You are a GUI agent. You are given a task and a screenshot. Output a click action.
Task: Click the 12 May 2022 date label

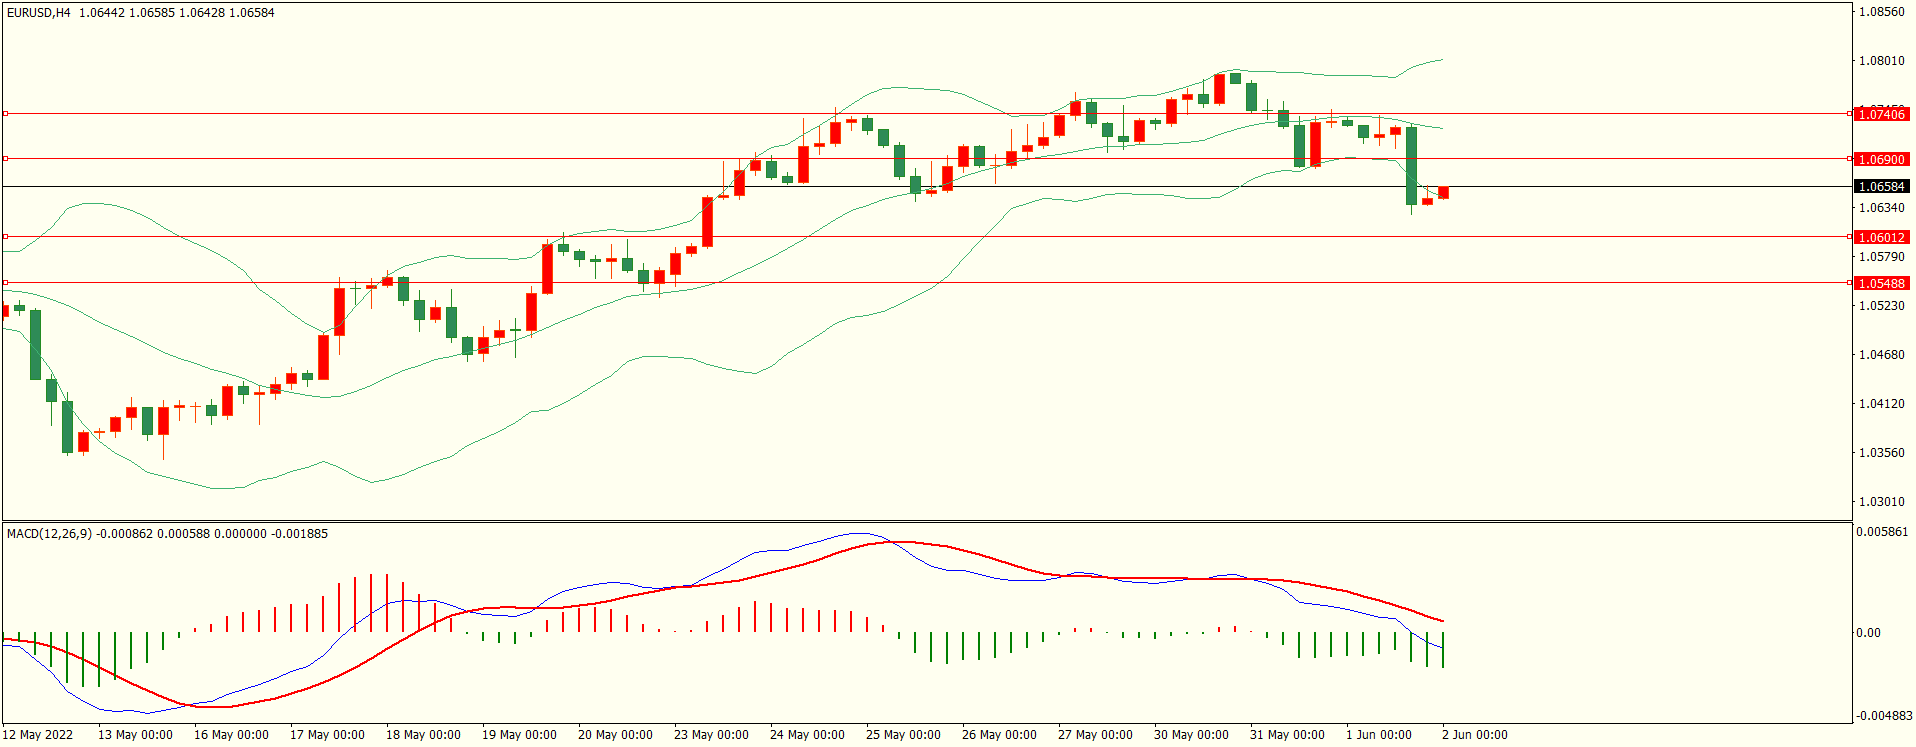[x=38, y=735]
